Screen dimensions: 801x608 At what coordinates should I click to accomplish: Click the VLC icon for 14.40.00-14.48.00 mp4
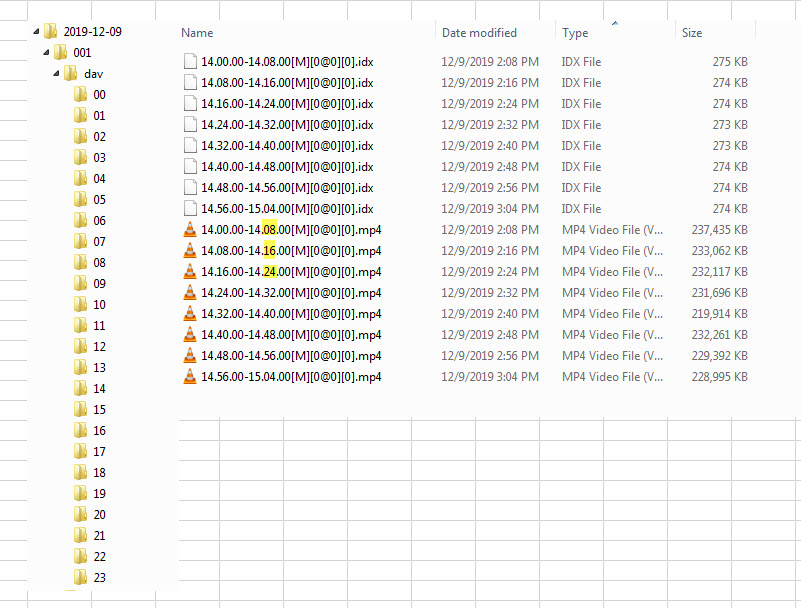[x=190, y=335]
